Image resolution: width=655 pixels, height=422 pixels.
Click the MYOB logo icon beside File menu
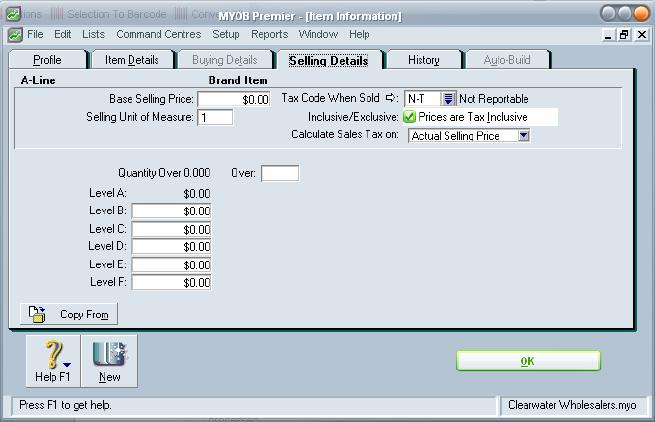pyautogui.click(x=15, y=35)
